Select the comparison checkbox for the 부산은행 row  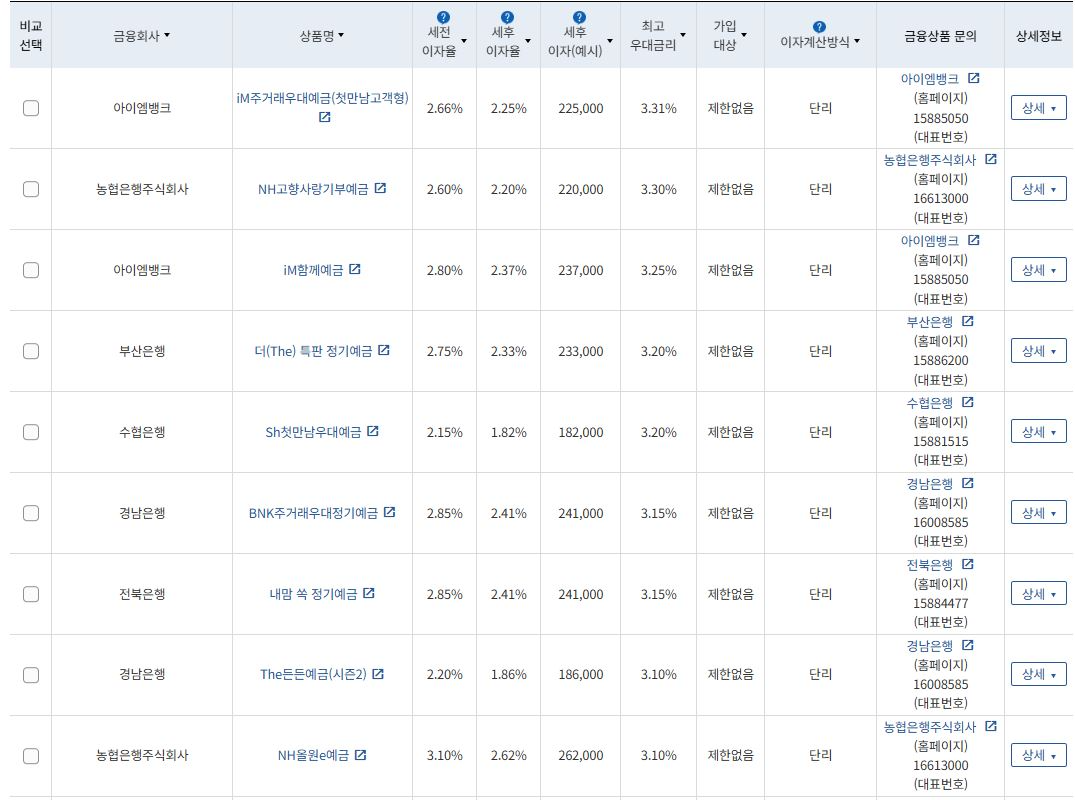(30, 351)
